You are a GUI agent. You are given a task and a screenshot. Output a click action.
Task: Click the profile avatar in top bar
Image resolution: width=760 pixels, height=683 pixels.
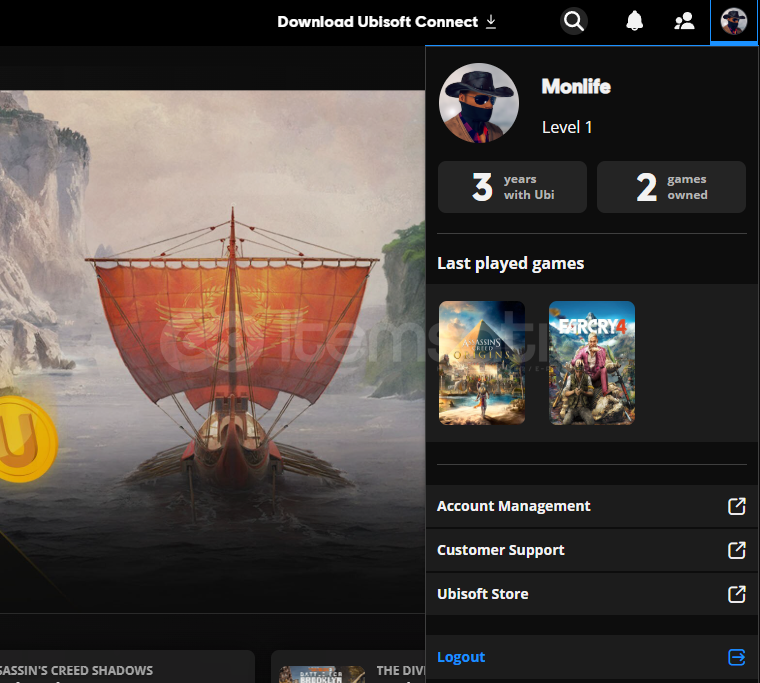733,21
